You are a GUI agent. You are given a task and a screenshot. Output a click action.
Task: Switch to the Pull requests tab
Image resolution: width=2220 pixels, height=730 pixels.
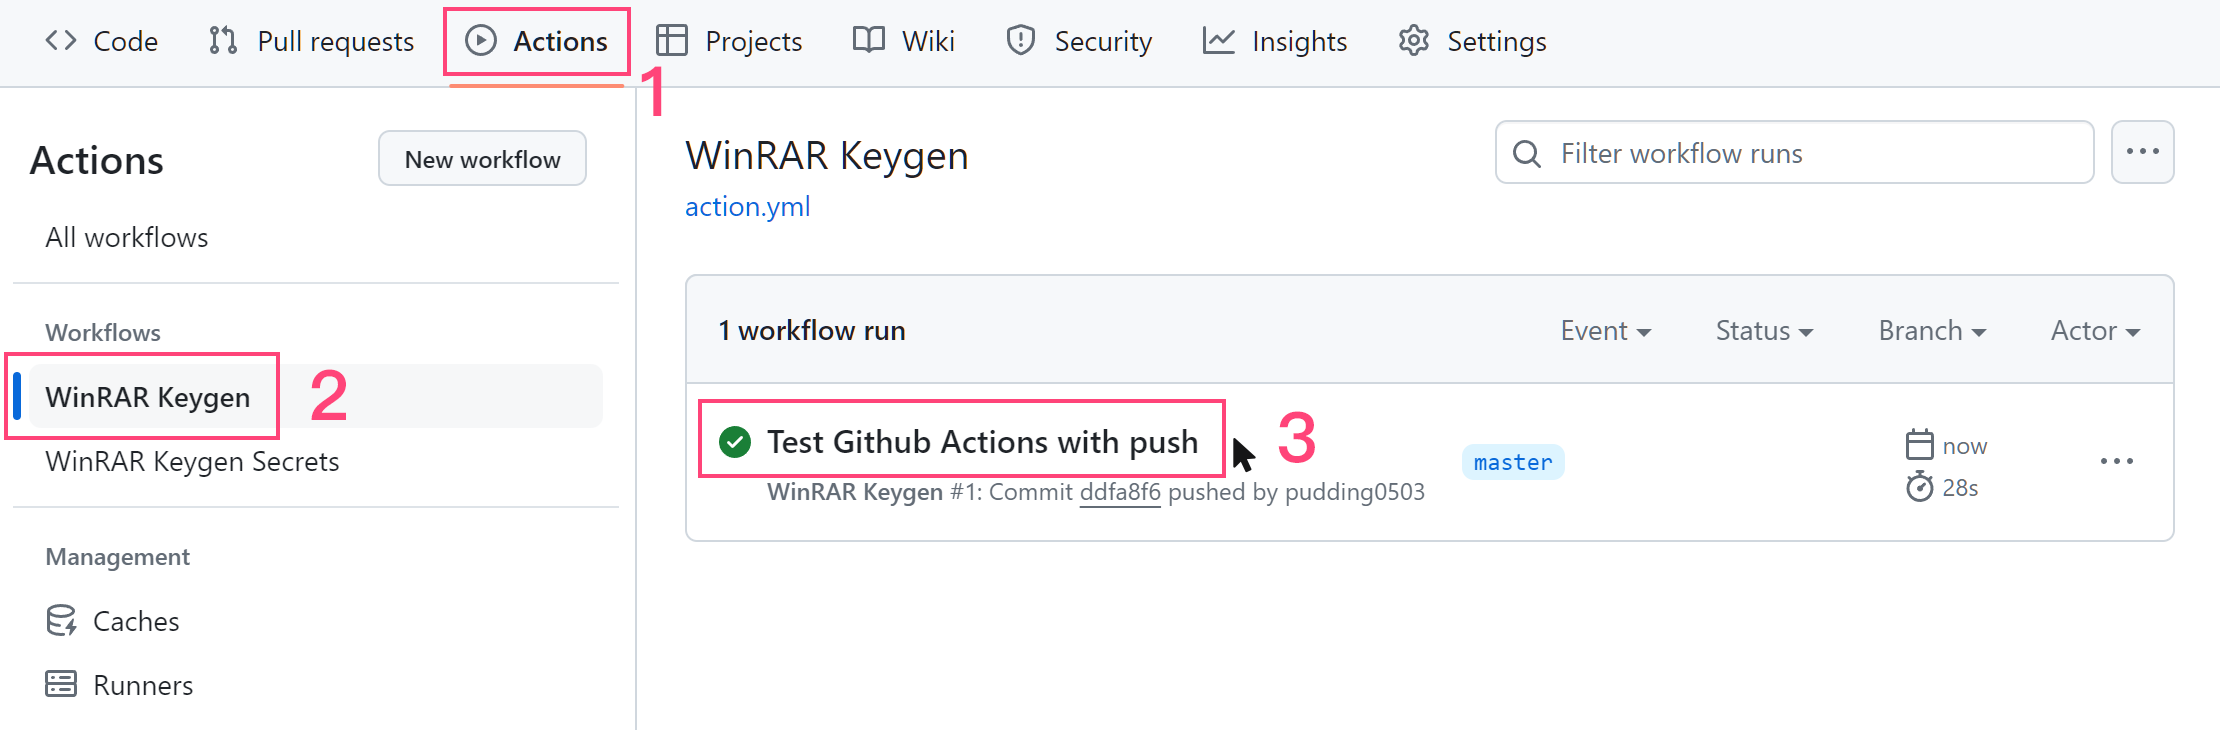pos(311,41)
